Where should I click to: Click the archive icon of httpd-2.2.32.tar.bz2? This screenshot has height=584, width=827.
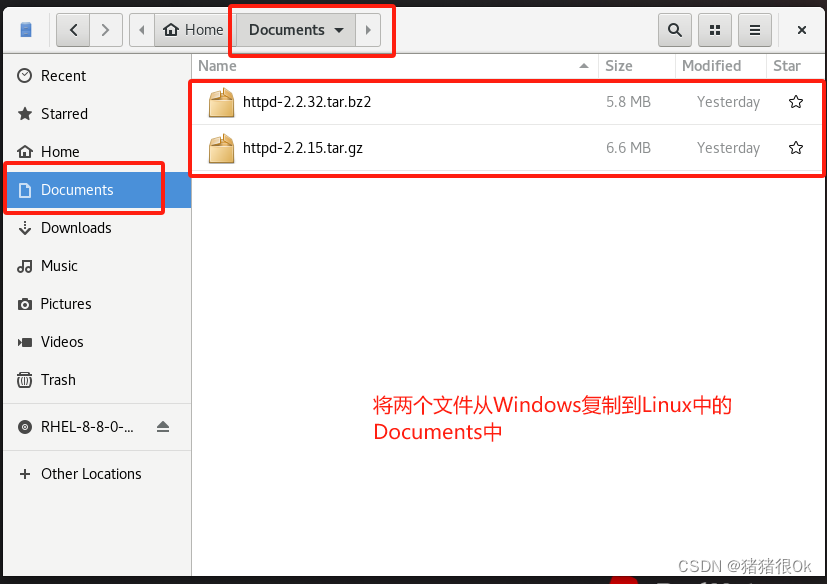coord(222,102)
